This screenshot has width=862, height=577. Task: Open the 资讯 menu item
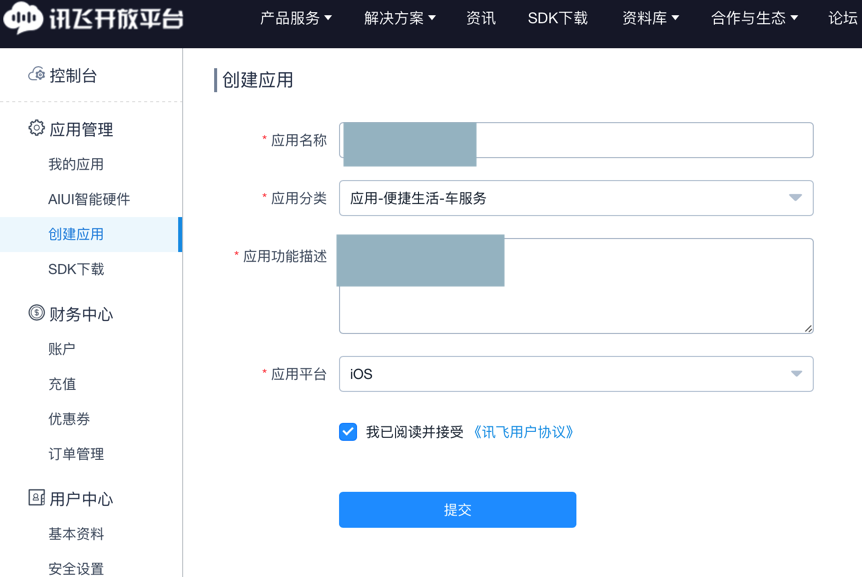point(481,18)
